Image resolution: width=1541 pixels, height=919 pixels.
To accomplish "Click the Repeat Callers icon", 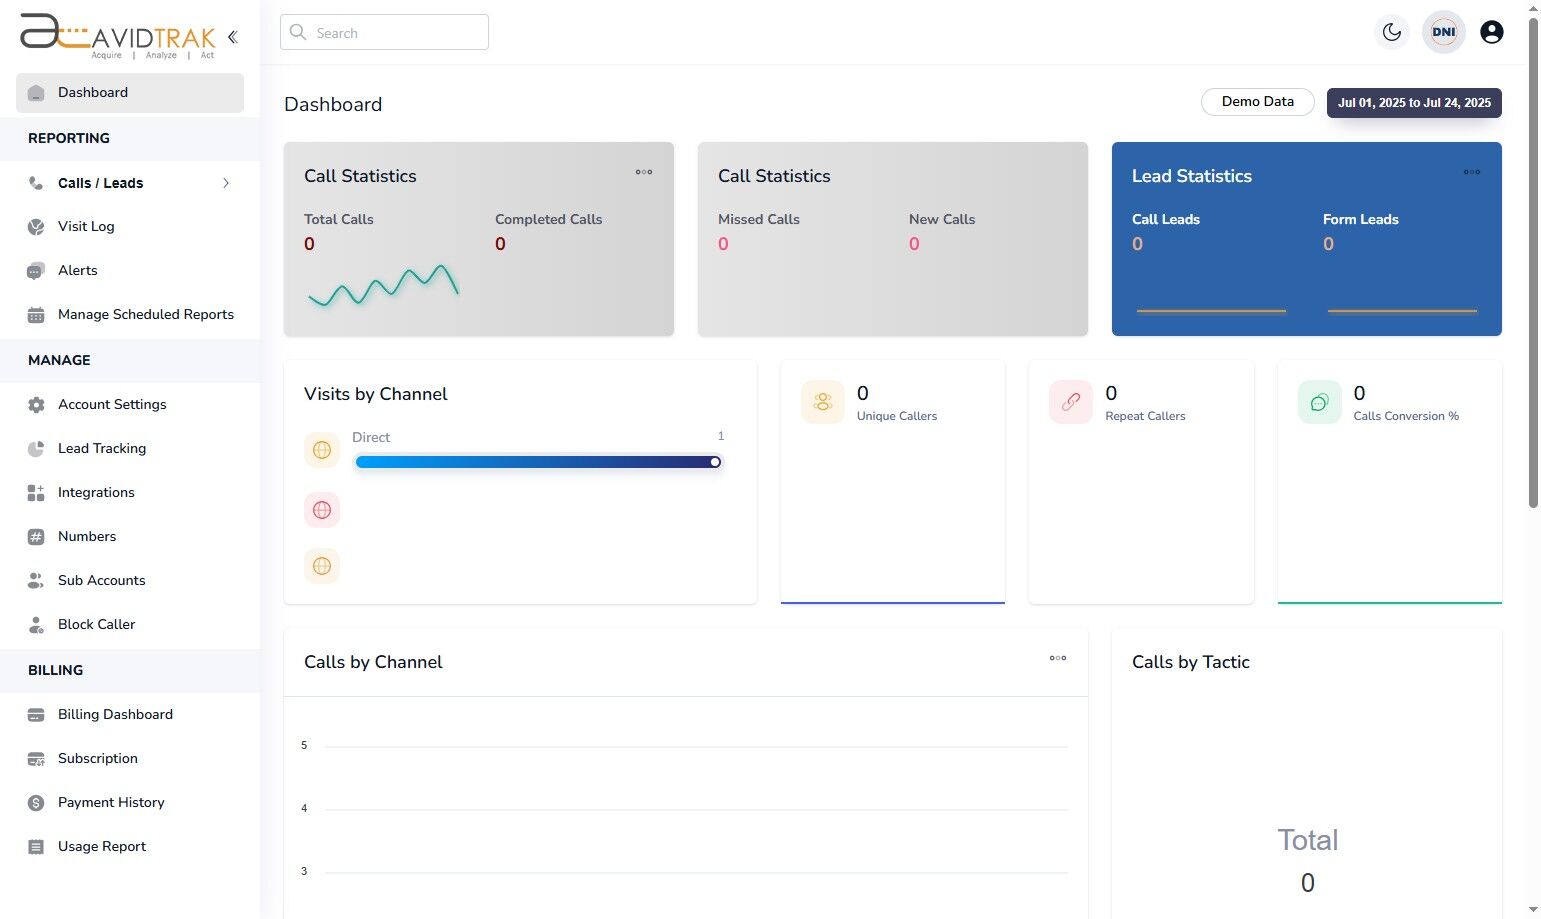I will 1070,401.
